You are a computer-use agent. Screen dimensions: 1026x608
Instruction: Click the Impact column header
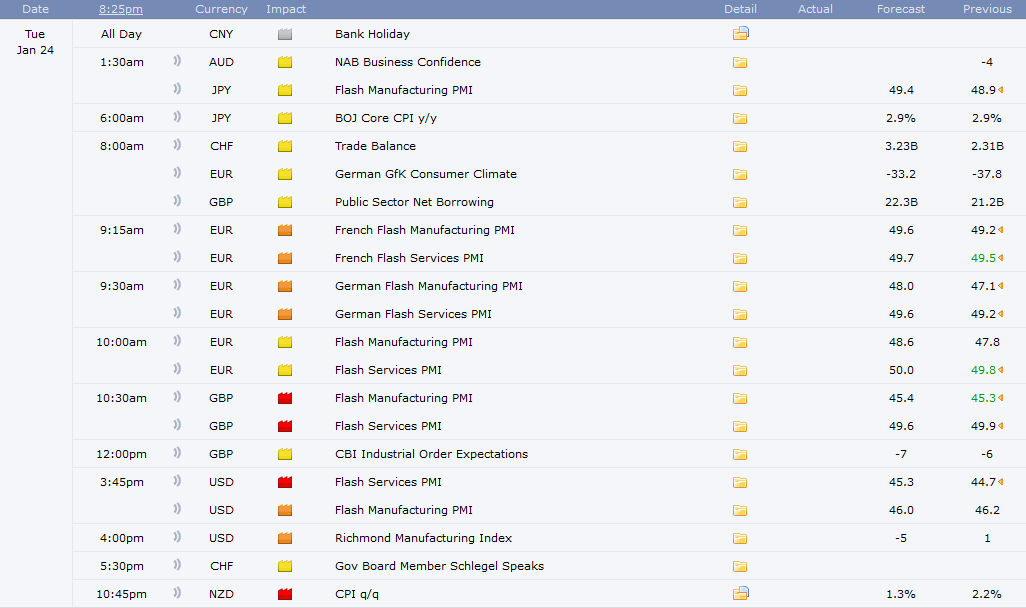286,9
